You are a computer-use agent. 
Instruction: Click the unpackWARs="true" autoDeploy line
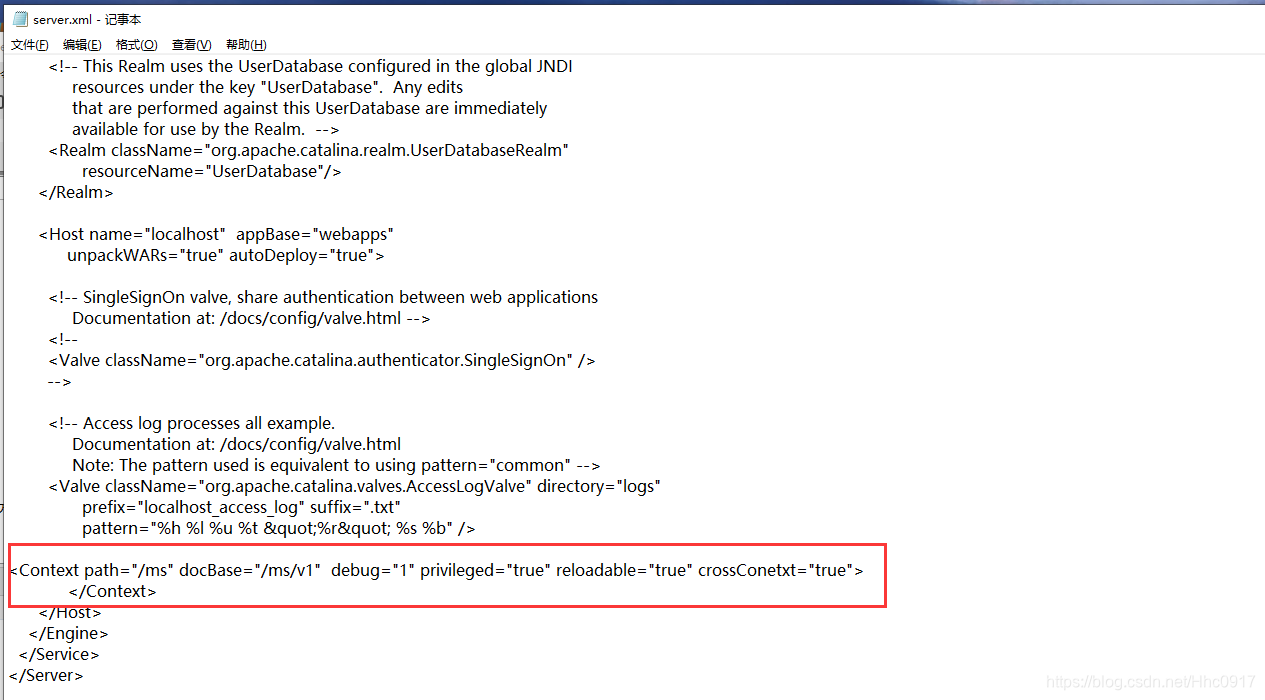226,255
